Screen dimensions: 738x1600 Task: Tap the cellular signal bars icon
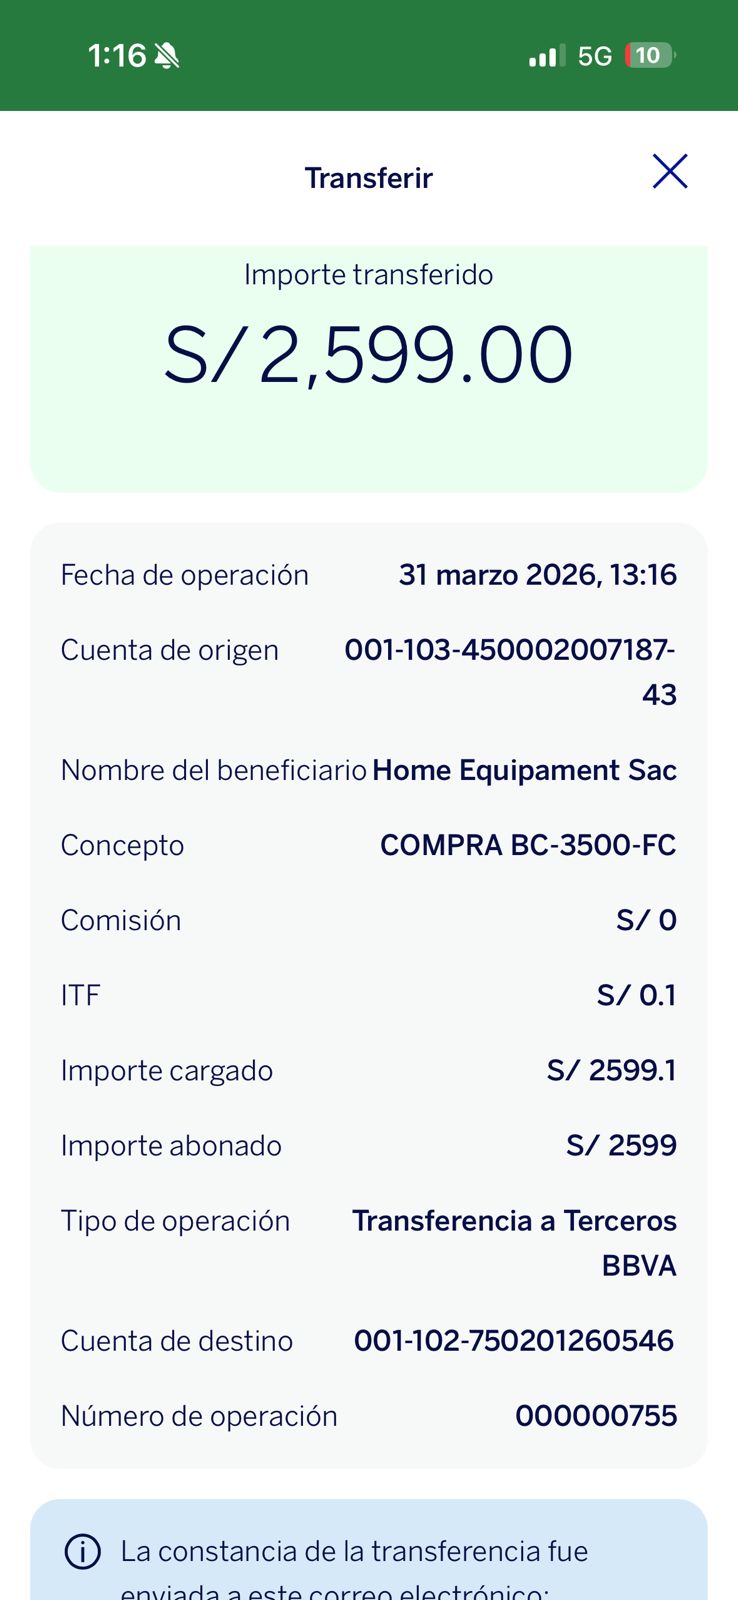pos(546,56)
